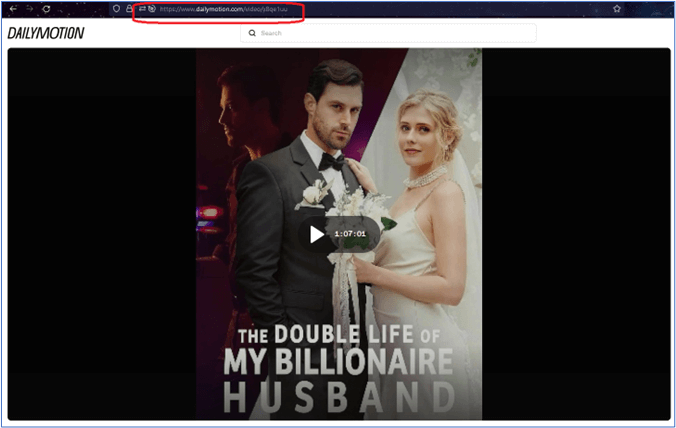The image size is (676, 428).
Task: Open the site permissions icon in address bar
Action: 142,9
